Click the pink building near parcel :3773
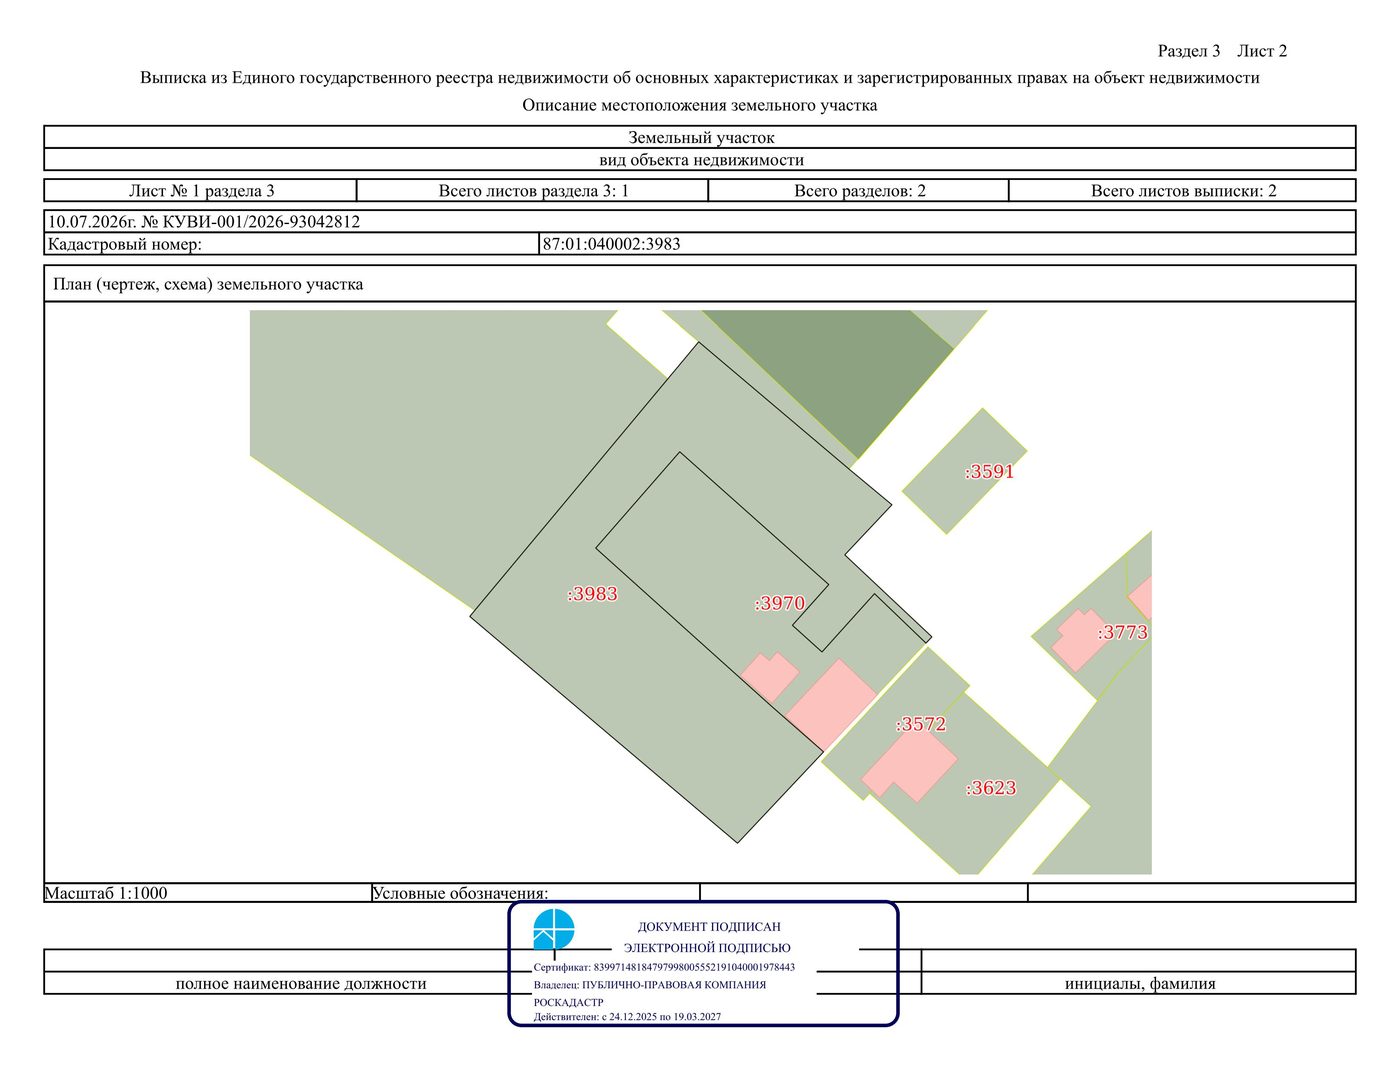 [x=1079, y=640]
